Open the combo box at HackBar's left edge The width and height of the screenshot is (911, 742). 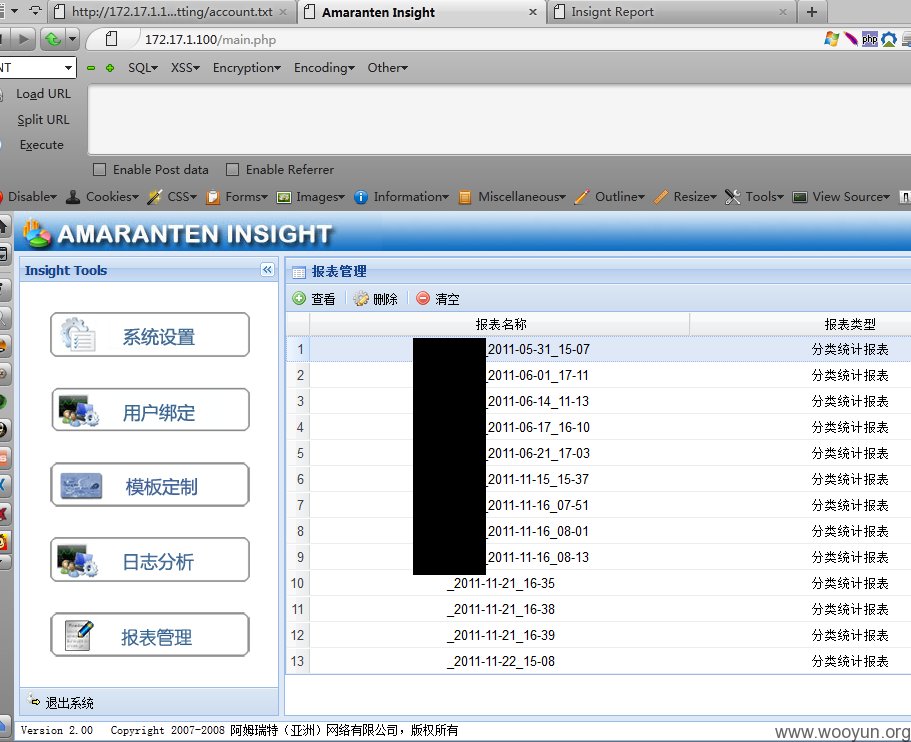[x=37, y=68]
